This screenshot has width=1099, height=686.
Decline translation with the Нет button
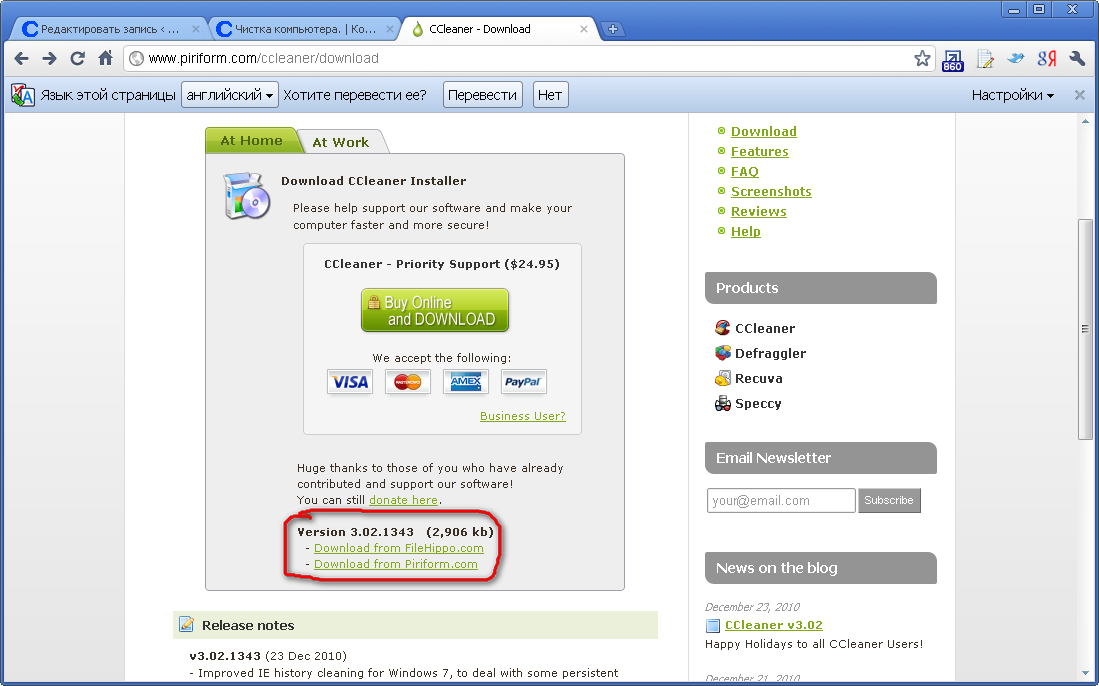[550, 95]
